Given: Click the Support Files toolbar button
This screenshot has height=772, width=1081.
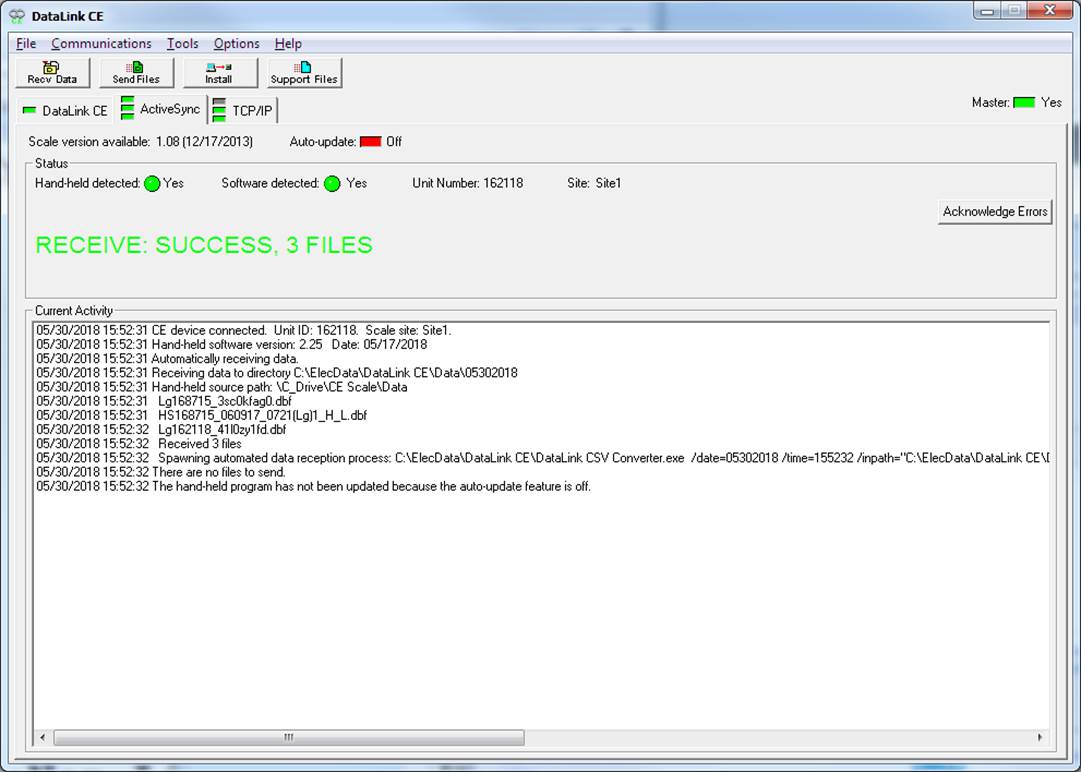Looking at the screenshot, I should coord(304,72).
